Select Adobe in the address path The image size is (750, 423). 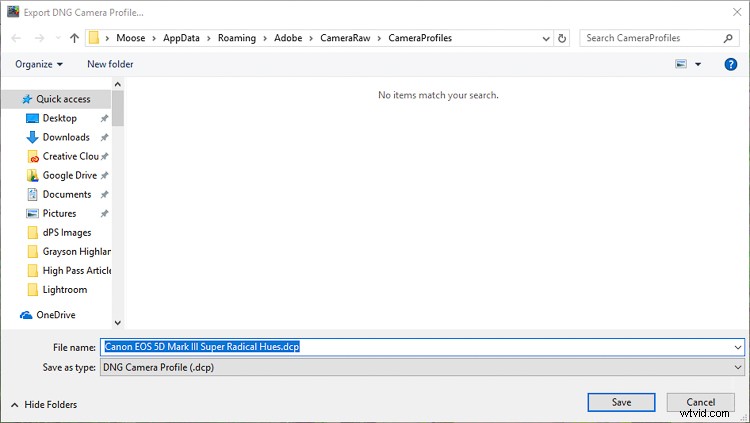point(288,38)
